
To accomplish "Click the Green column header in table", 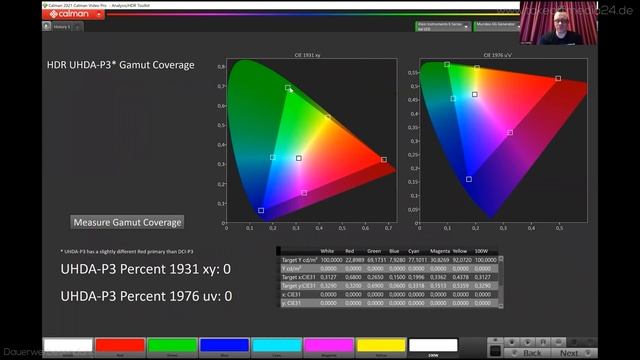I will click(374, 251).
